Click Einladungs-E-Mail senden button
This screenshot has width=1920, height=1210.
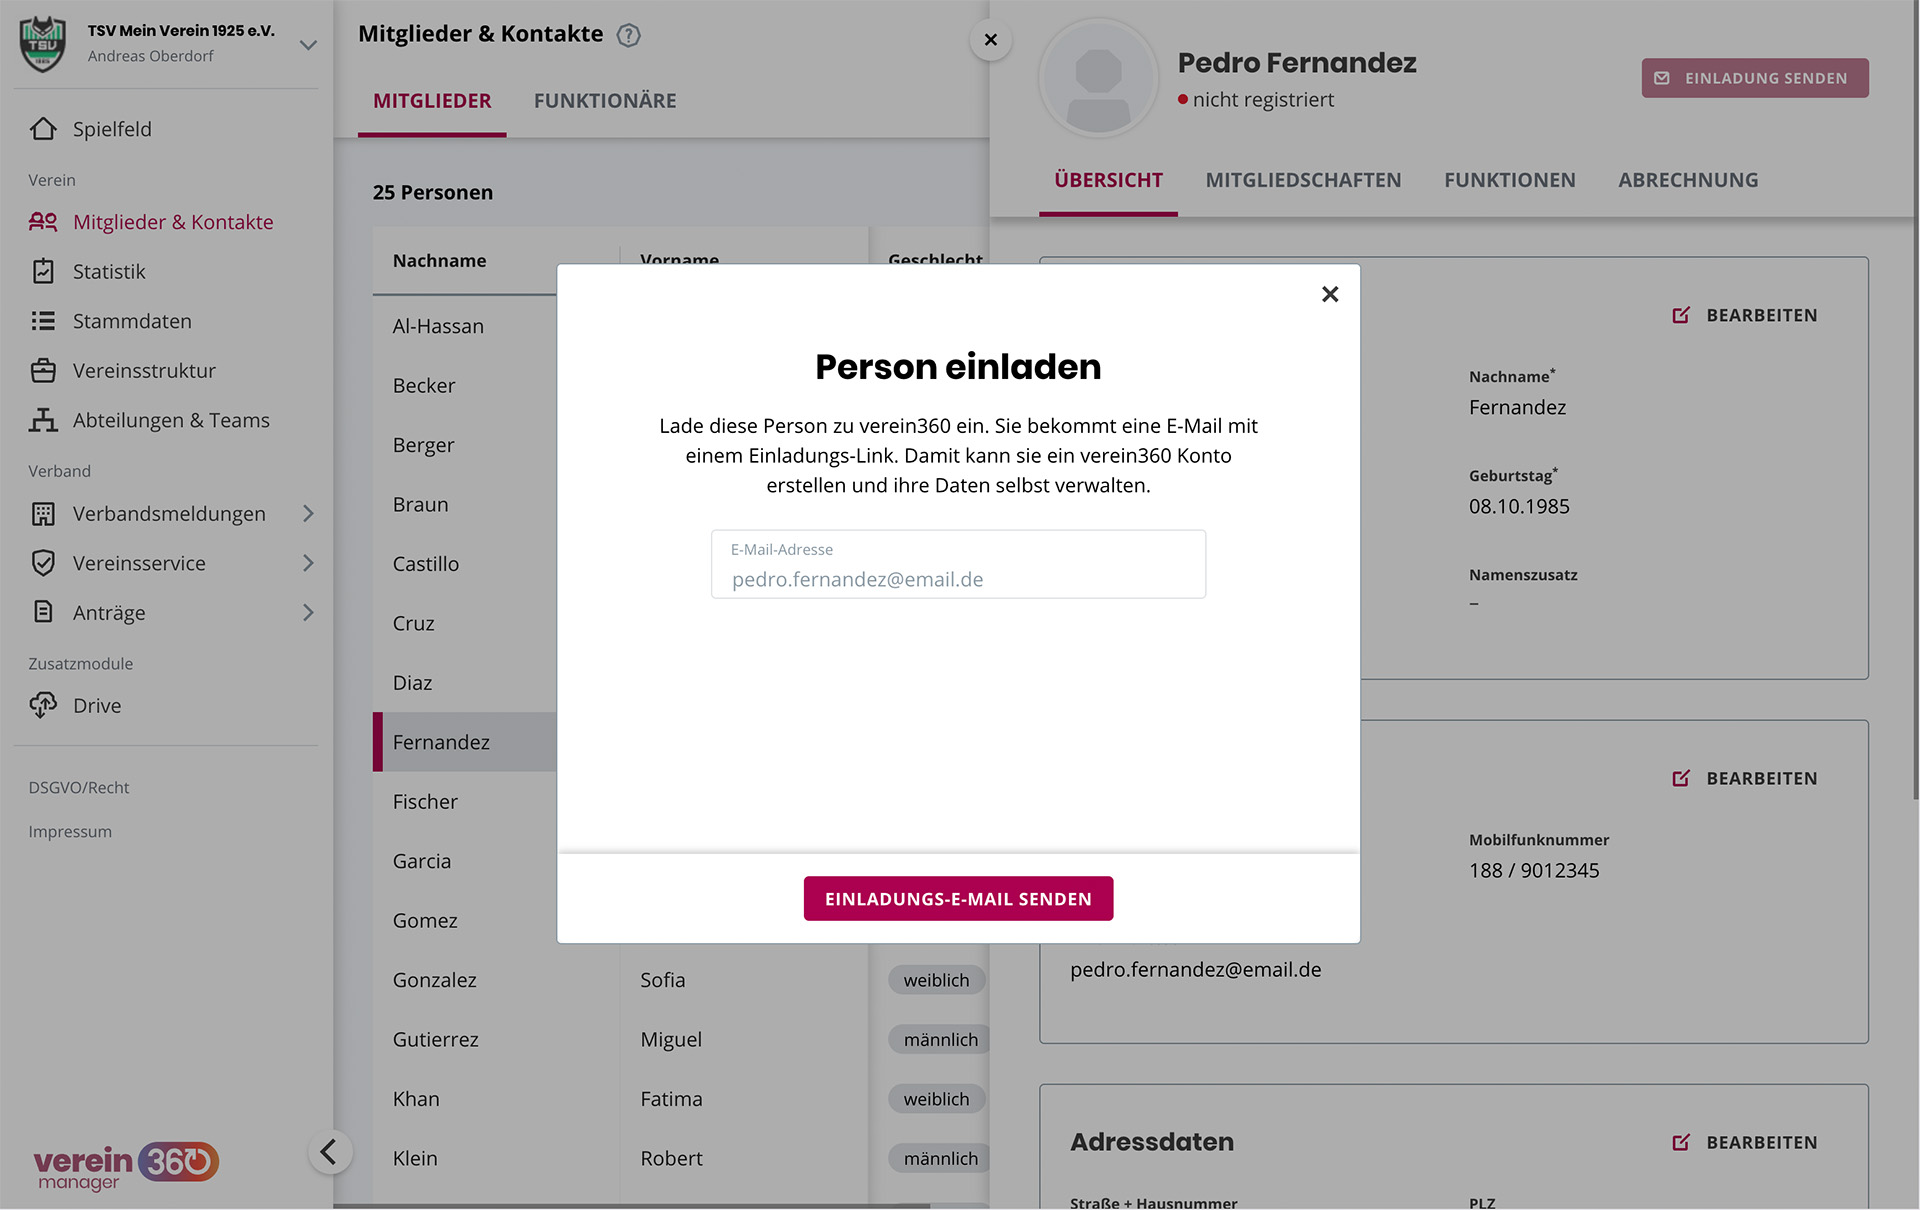click(x=958, y=899)
